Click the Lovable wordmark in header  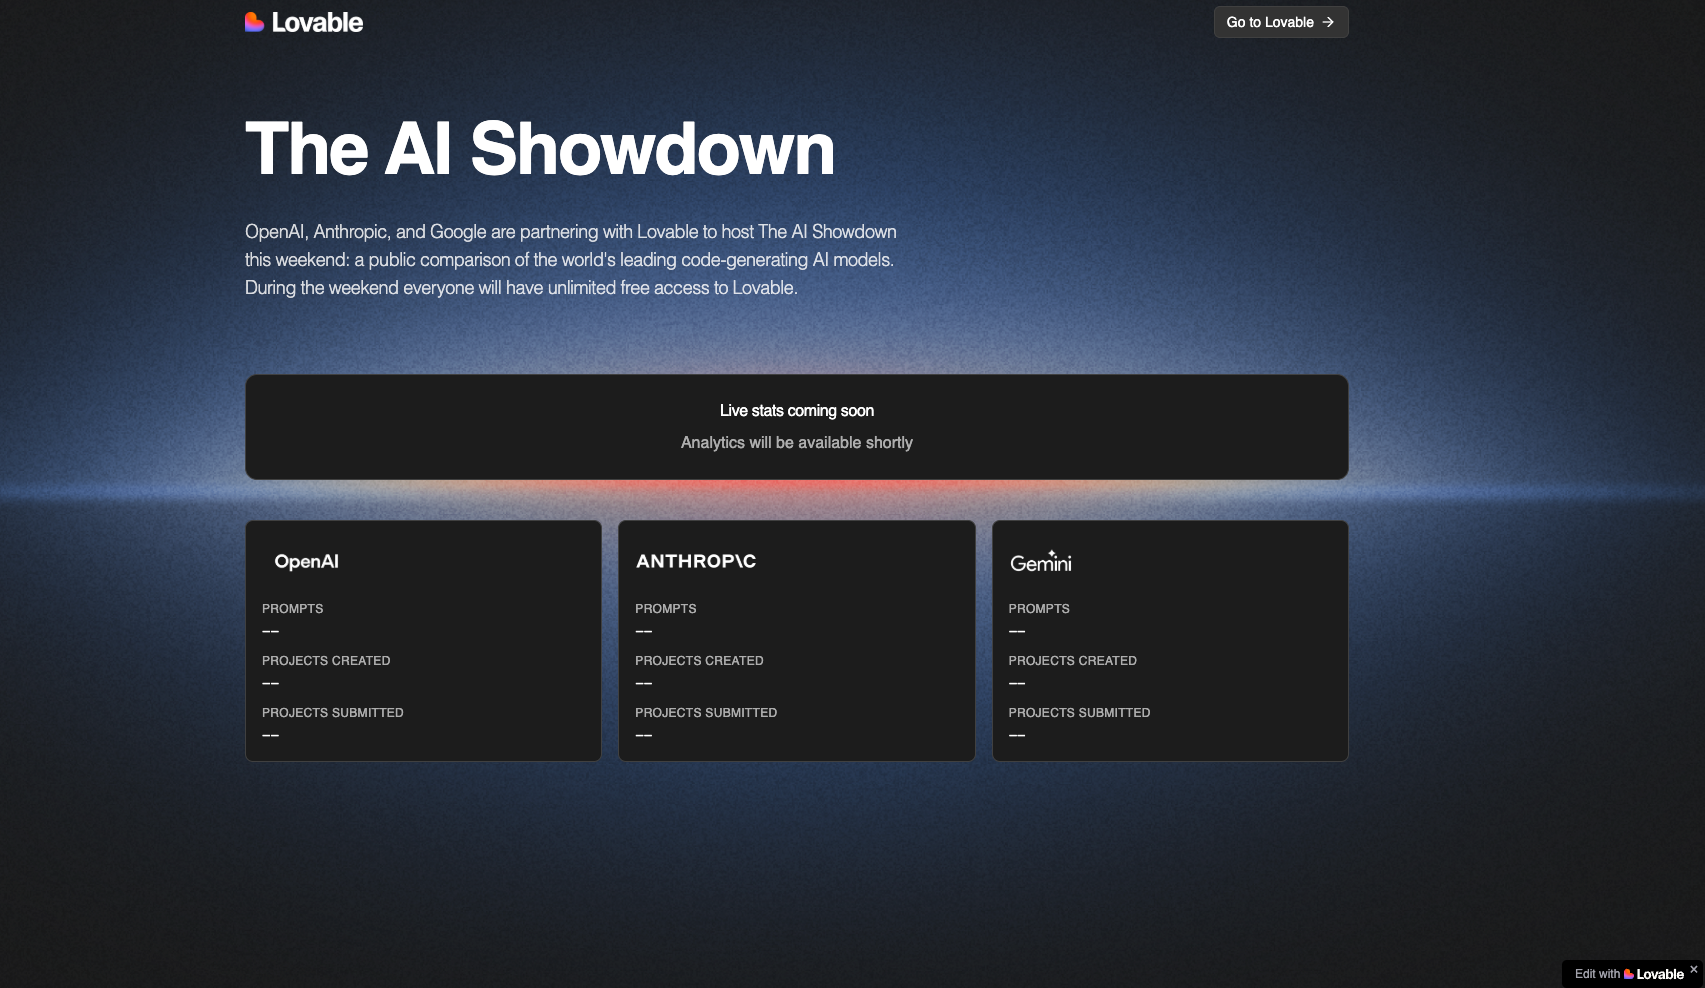(x=317, y=22)
